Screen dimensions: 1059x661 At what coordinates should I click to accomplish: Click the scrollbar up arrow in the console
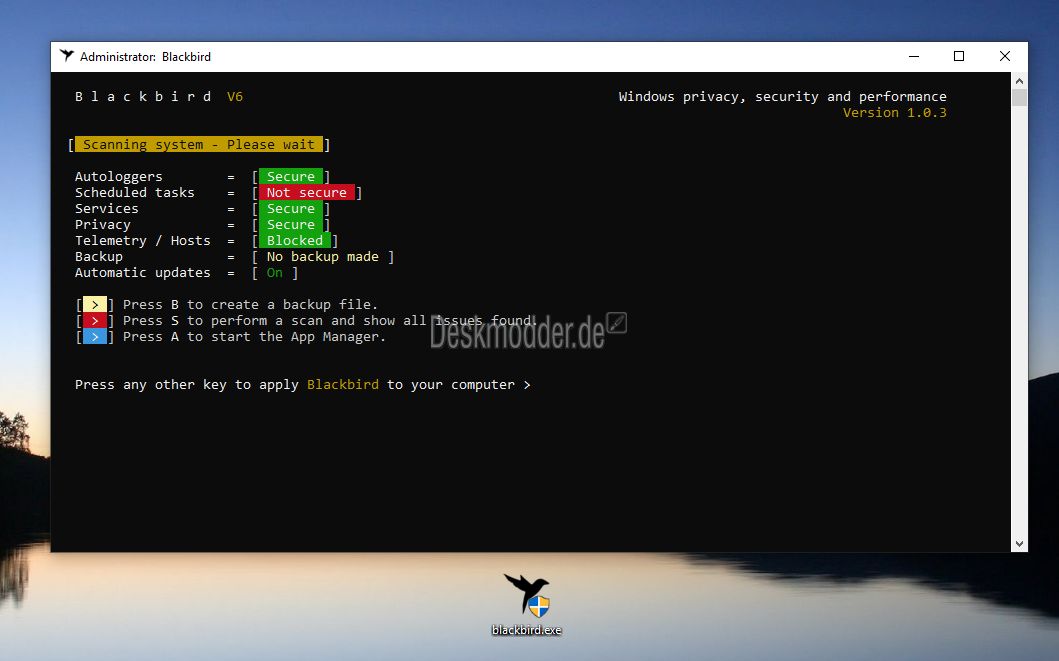[x=1019, y=81]
